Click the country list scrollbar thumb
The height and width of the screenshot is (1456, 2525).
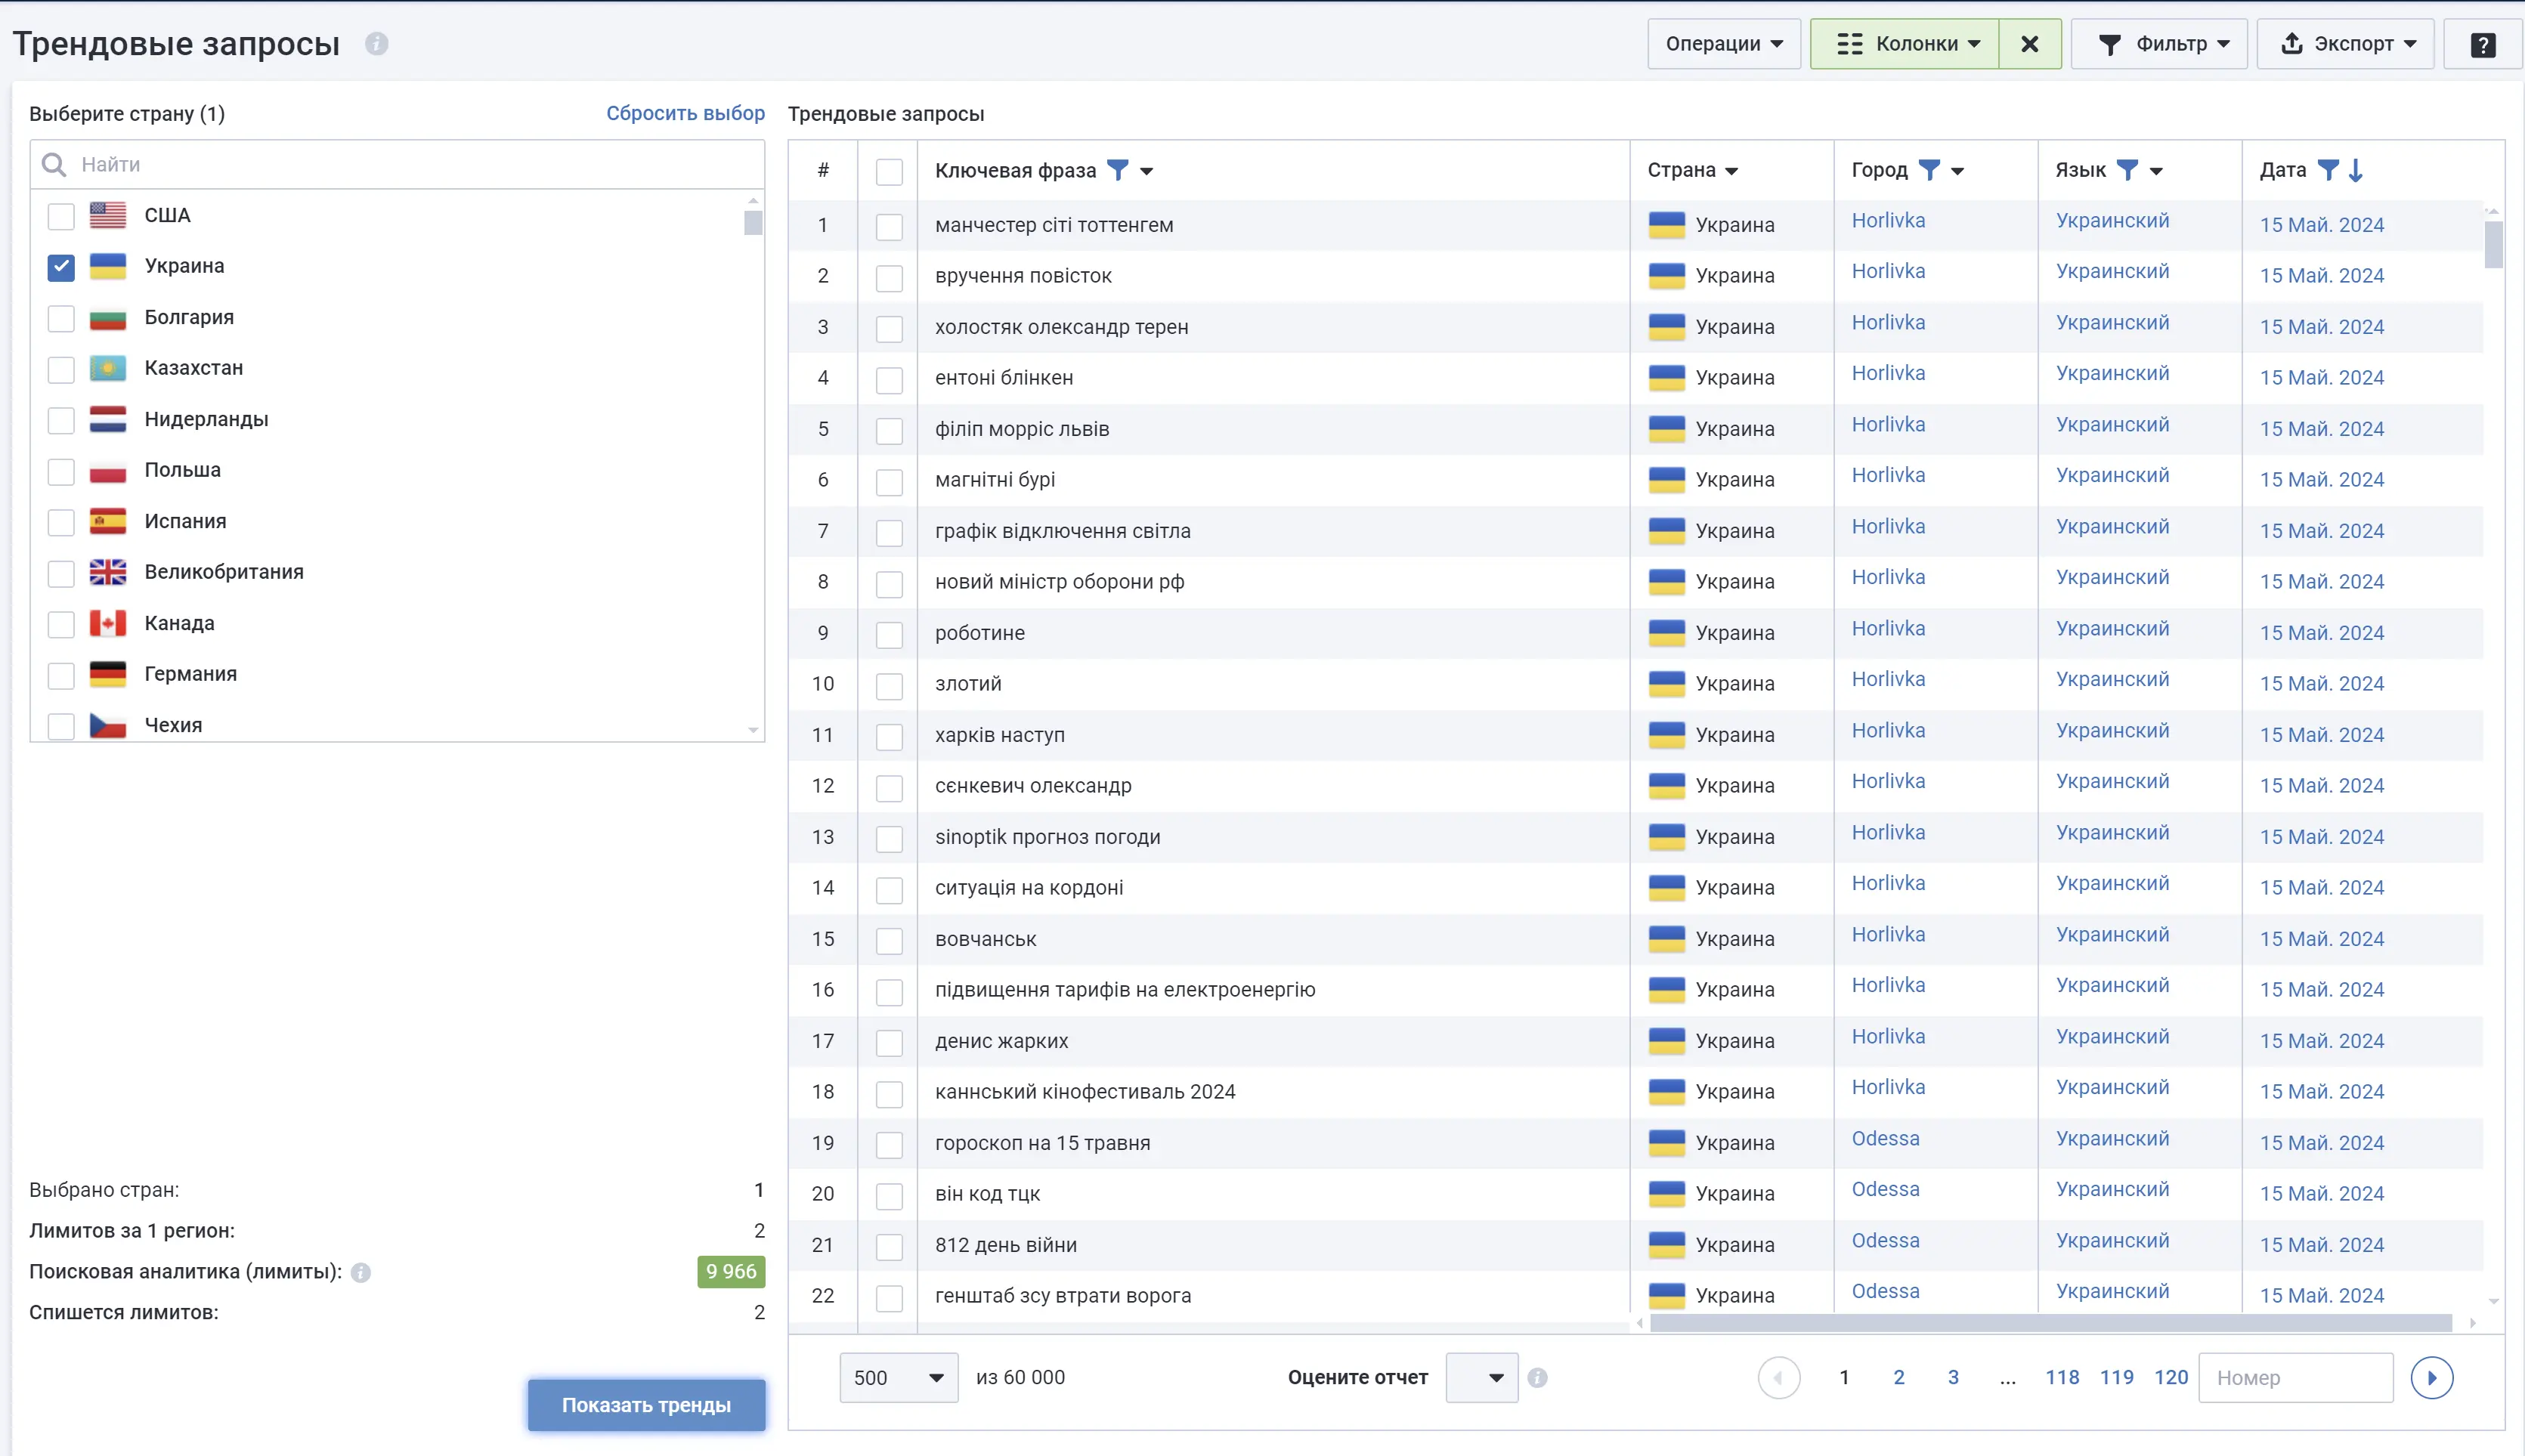[x=753, y=222]
